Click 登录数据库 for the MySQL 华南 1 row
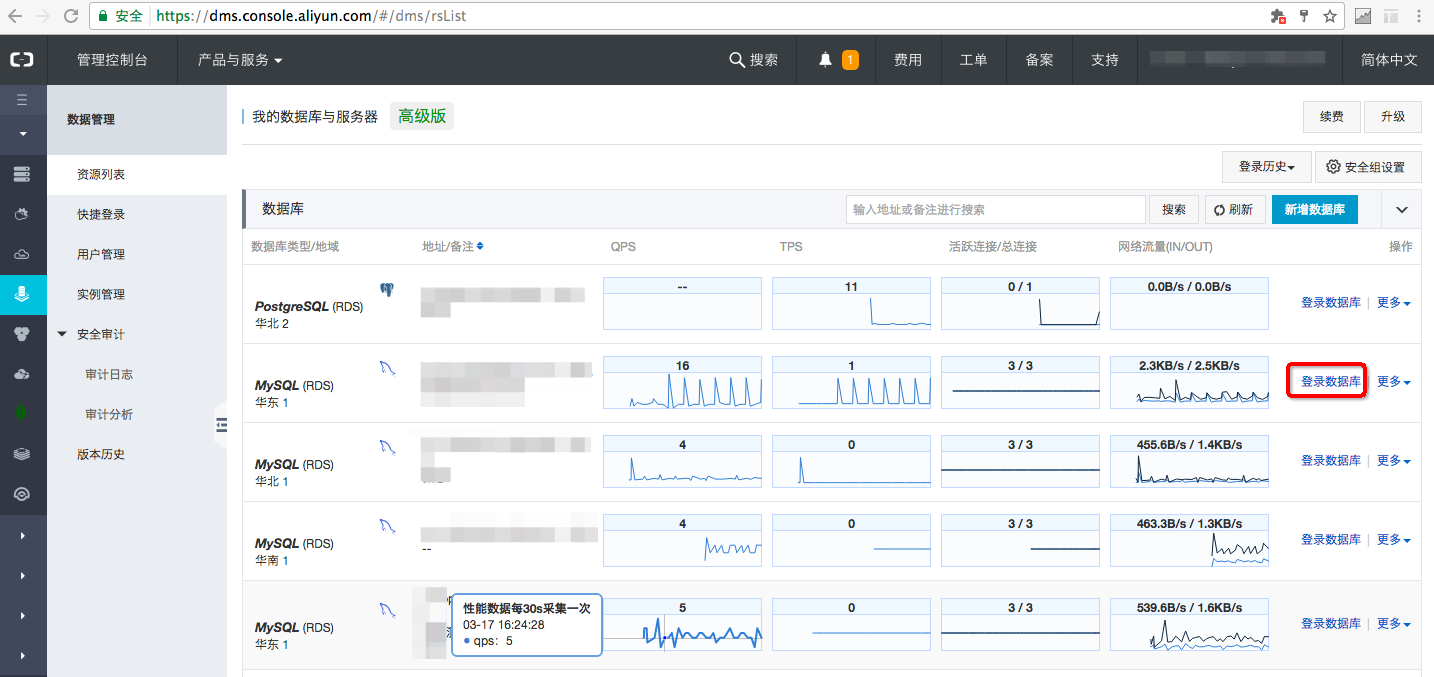Screen dimensions: 1434x677 click(1331, 540)
